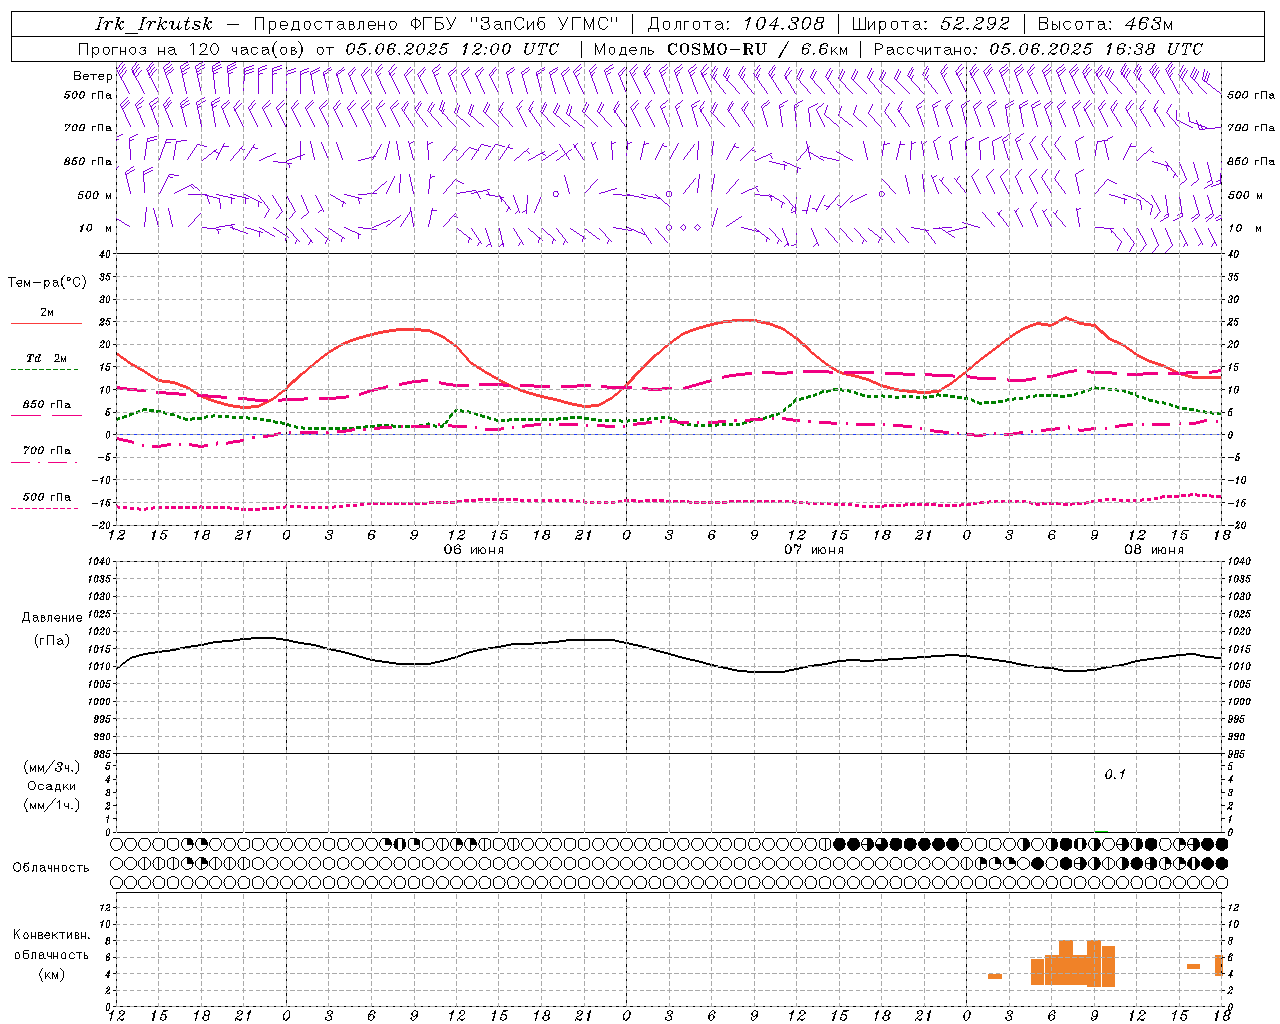This screenshot has height=1024, width=1280.
Task: Click the latitude value Широта: 52.292
Action: (931, 24)
